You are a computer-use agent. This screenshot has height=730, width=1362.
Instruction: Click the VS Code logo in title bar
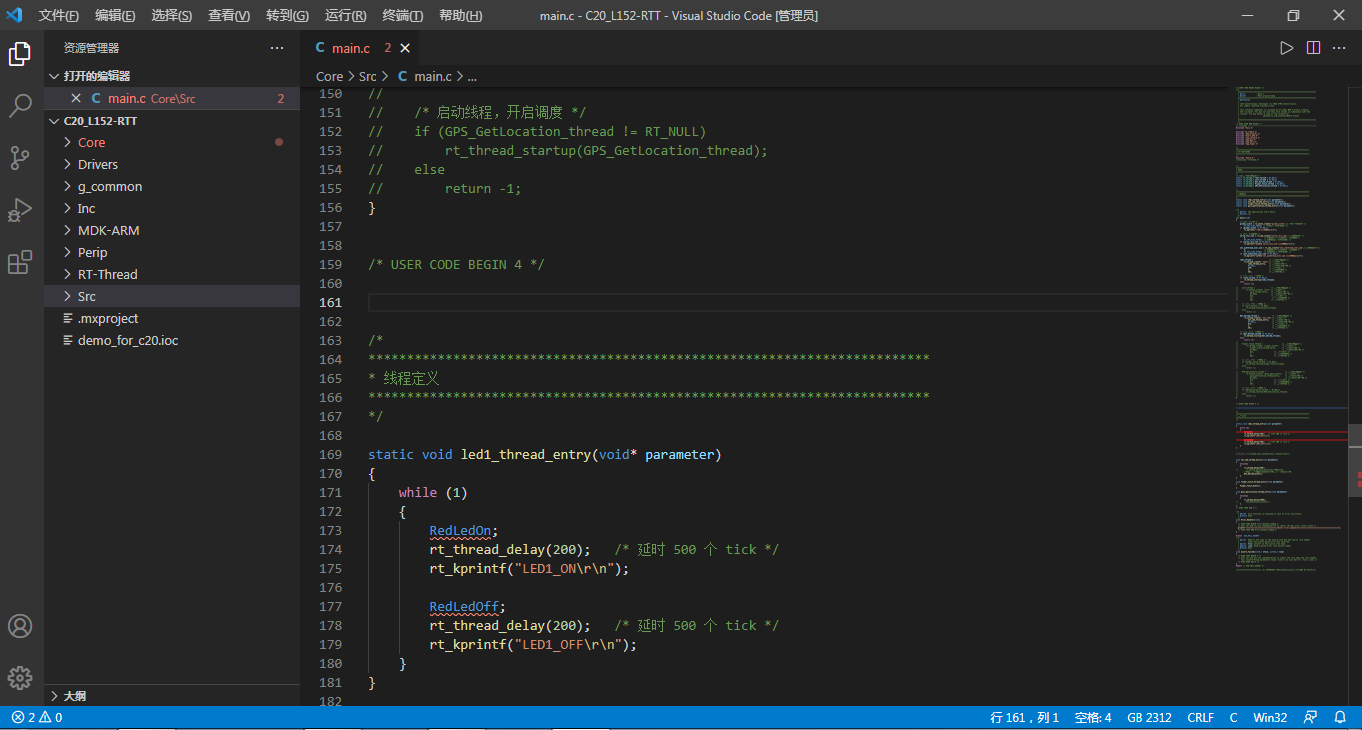pyautogui.click(x=14, y=15)
